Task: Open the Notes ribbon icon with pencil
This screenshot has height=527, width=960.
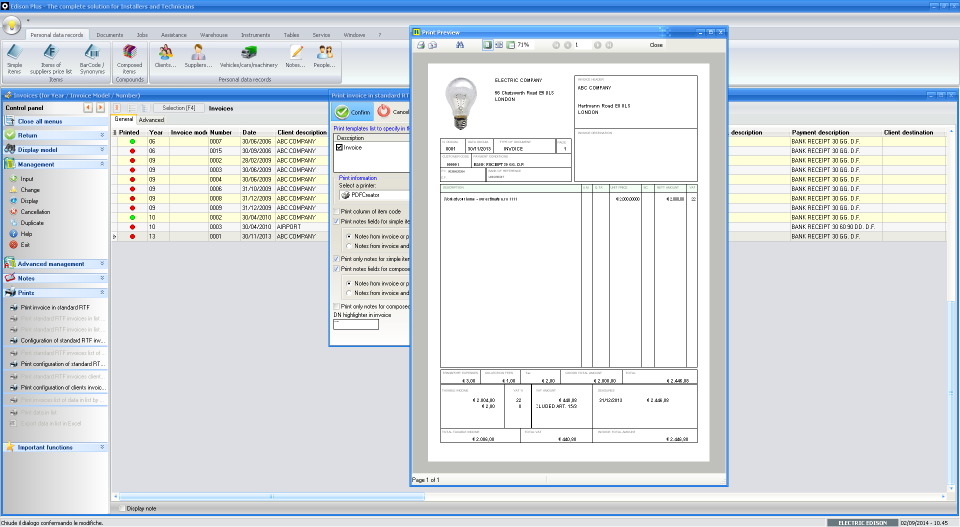Action: tap(296, 56)
